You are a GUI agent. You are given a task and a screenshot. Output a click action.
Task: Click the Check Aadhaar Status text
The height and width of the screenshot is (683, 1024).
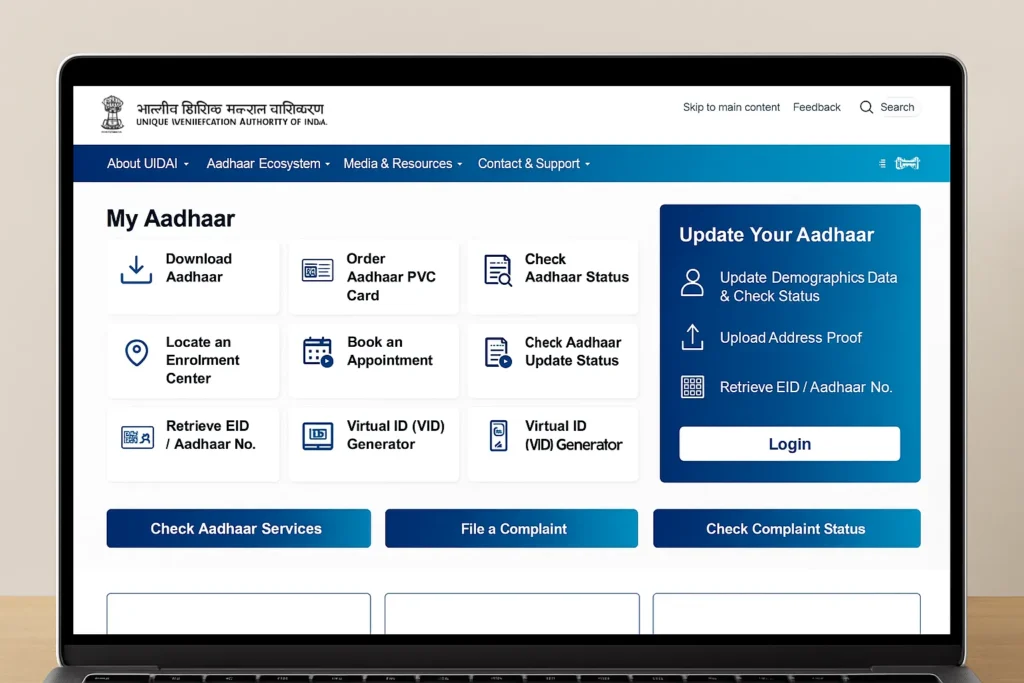[577, 268]
